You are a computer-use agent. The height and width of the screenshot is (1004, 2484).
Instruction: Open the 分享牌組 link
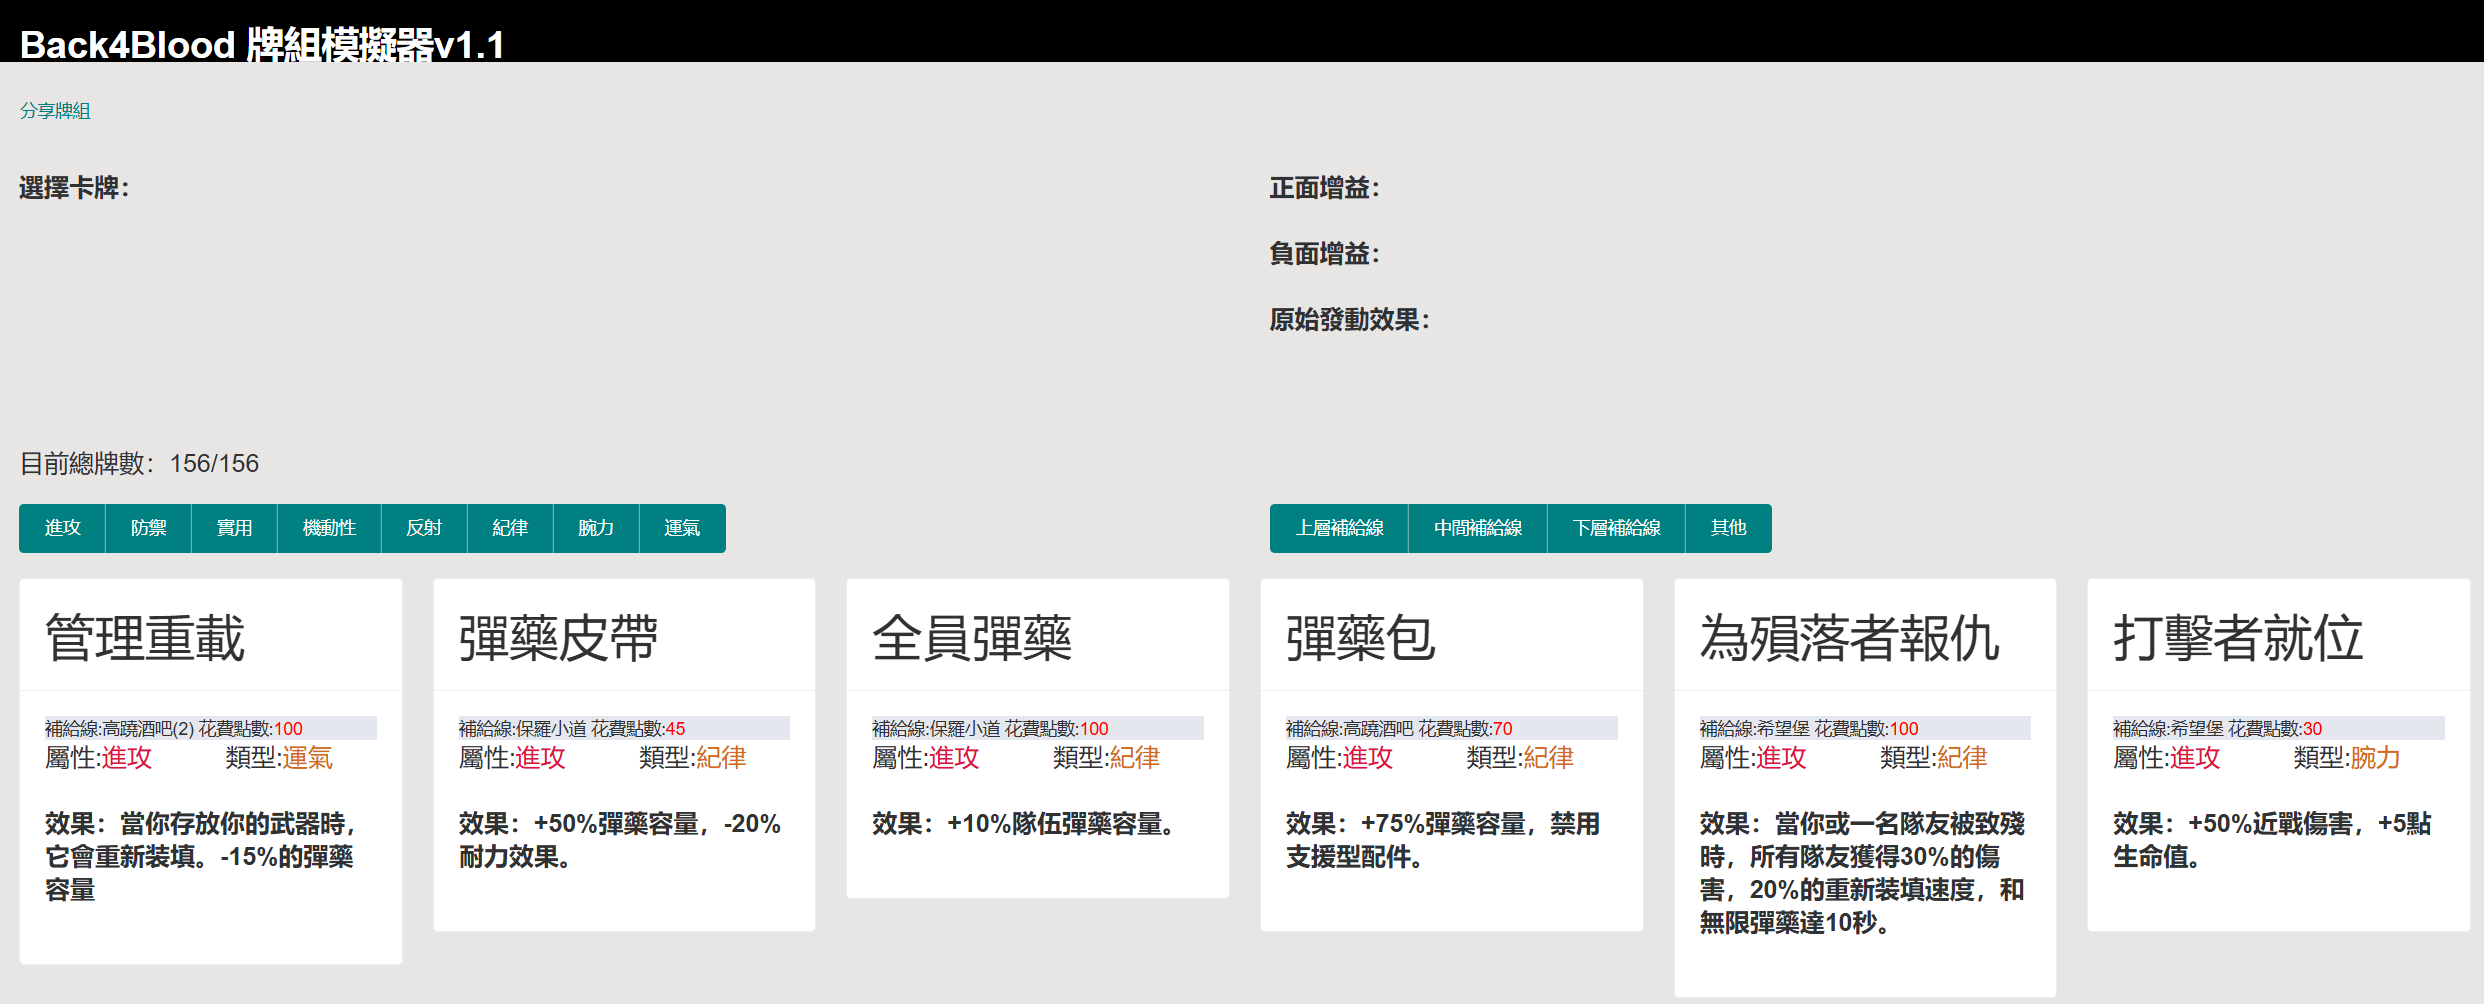pos(55,111)
